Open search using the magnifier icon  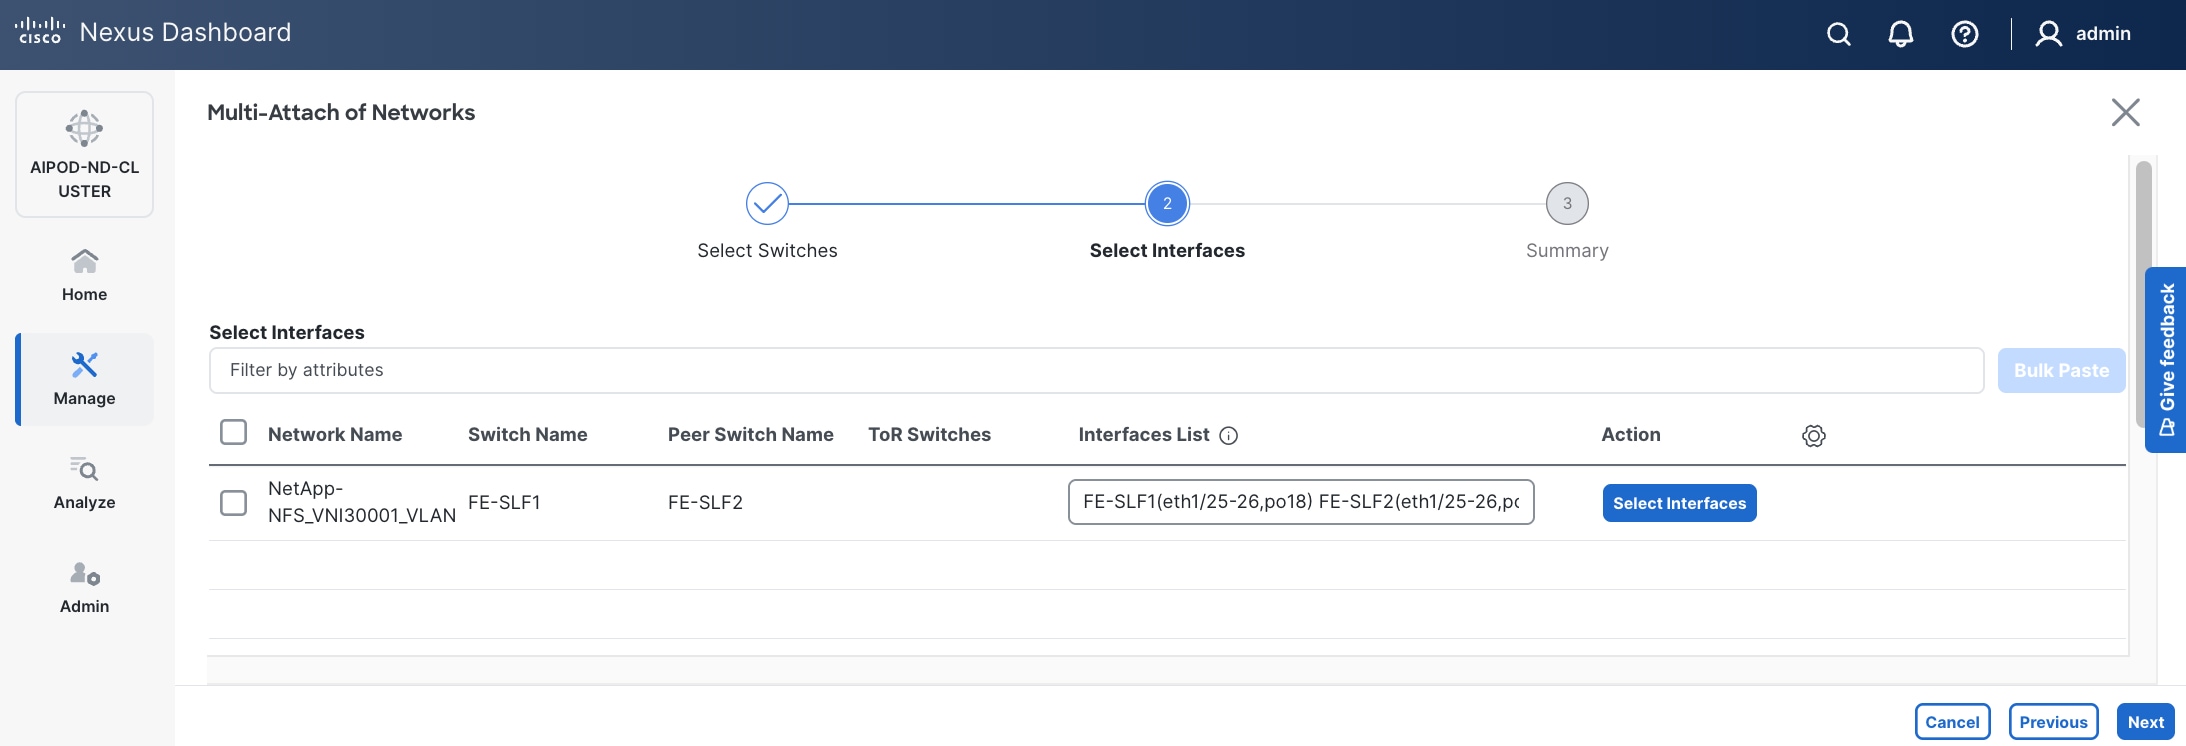click(x=1838, y=34)
